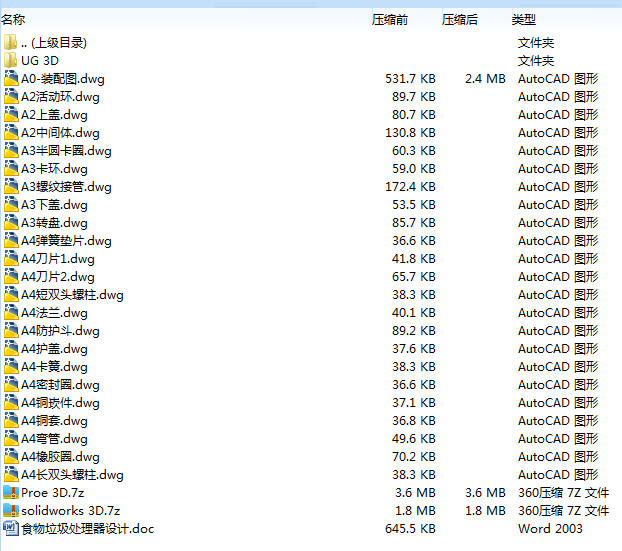Go up via .. (上级目录) text
The image size is (622, 551).
point(54,42)
